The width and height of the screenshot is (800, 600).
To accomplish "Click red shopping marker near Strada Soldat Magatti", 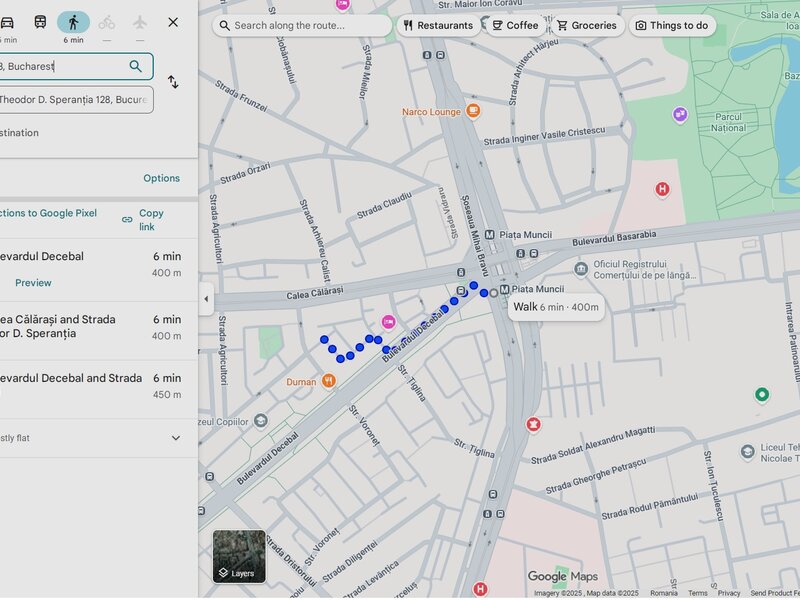I will [x=534, y=424].
